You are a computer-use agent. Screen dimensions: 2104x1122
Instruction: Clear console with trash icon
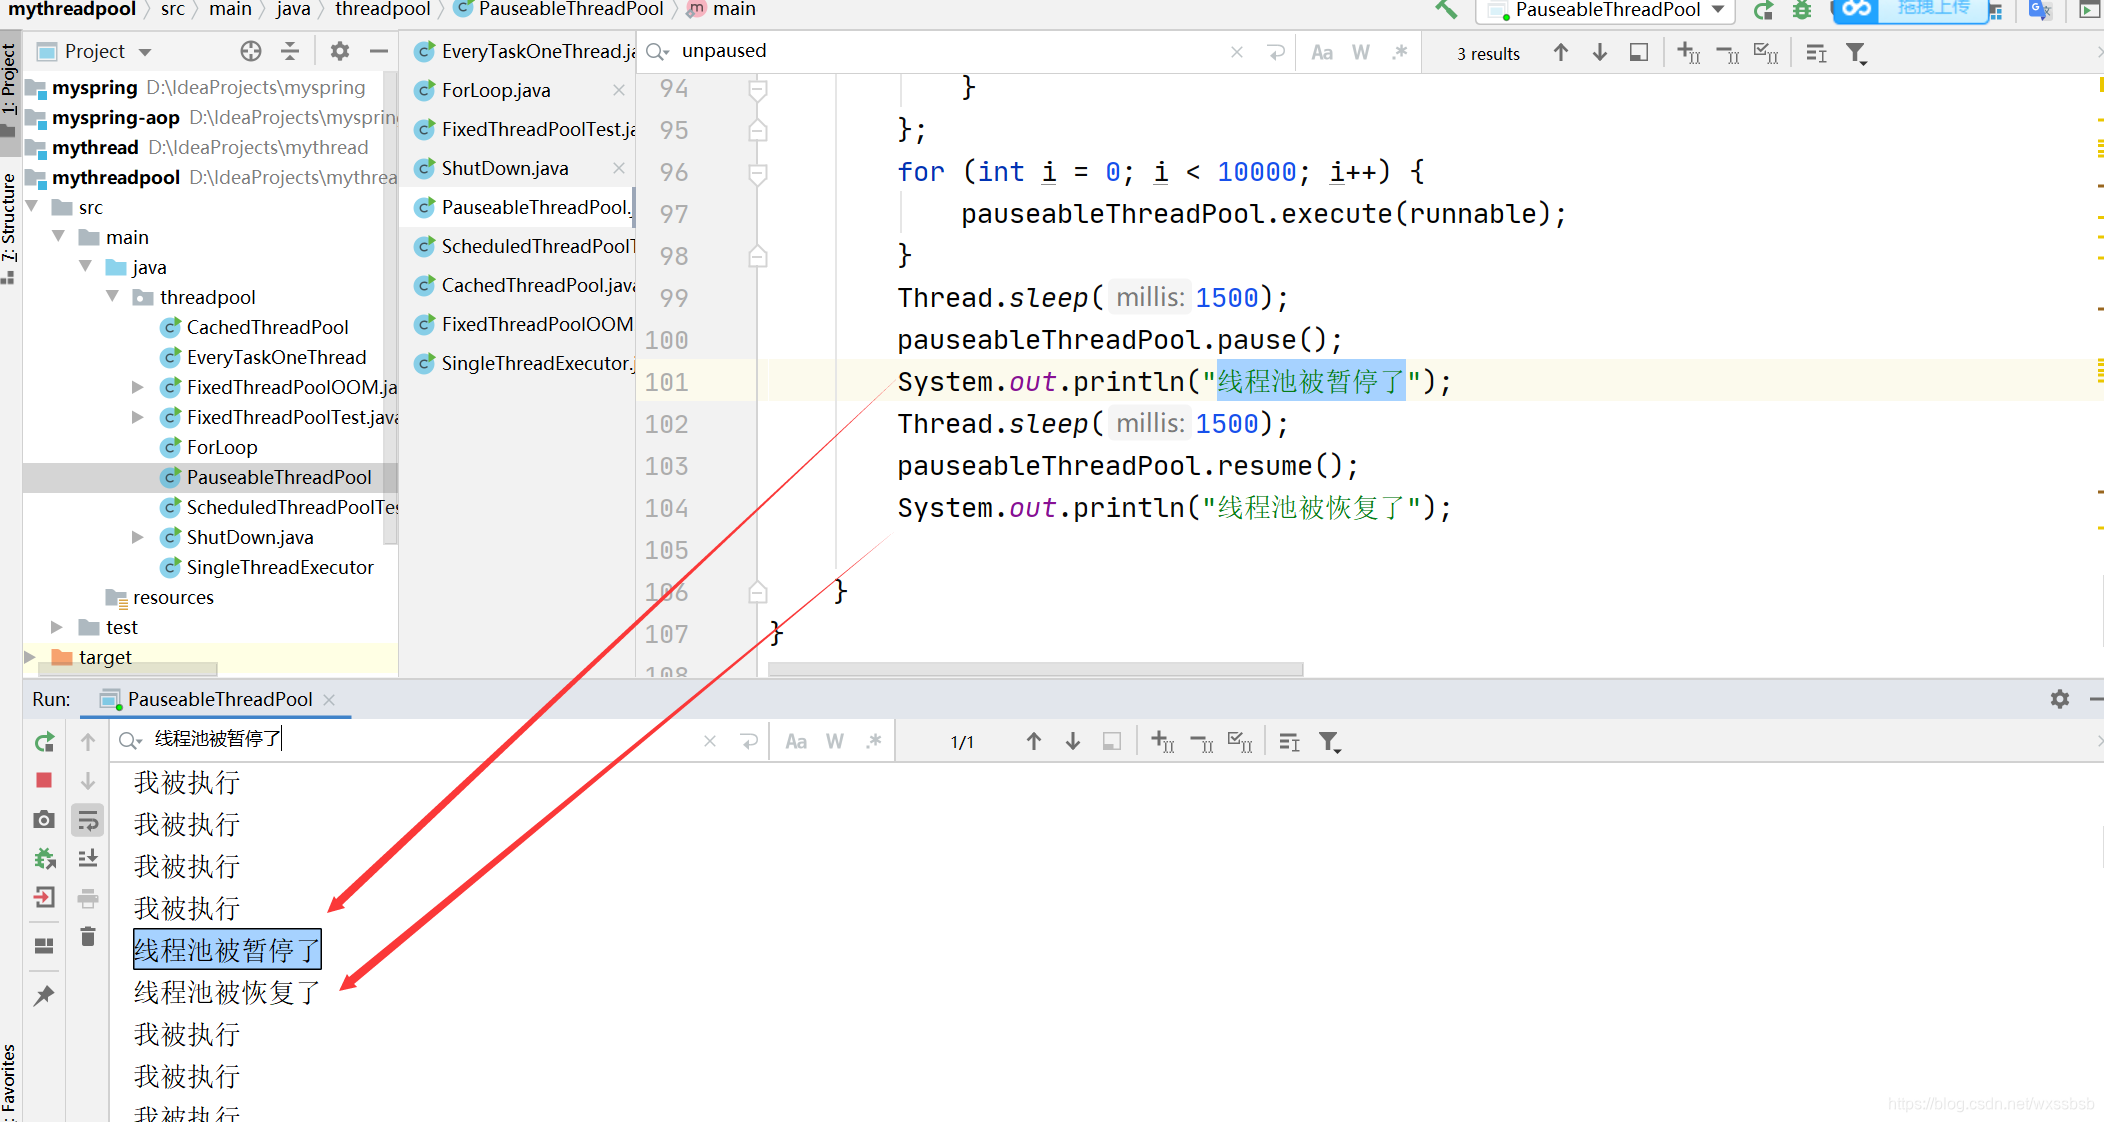pos(88,937)
